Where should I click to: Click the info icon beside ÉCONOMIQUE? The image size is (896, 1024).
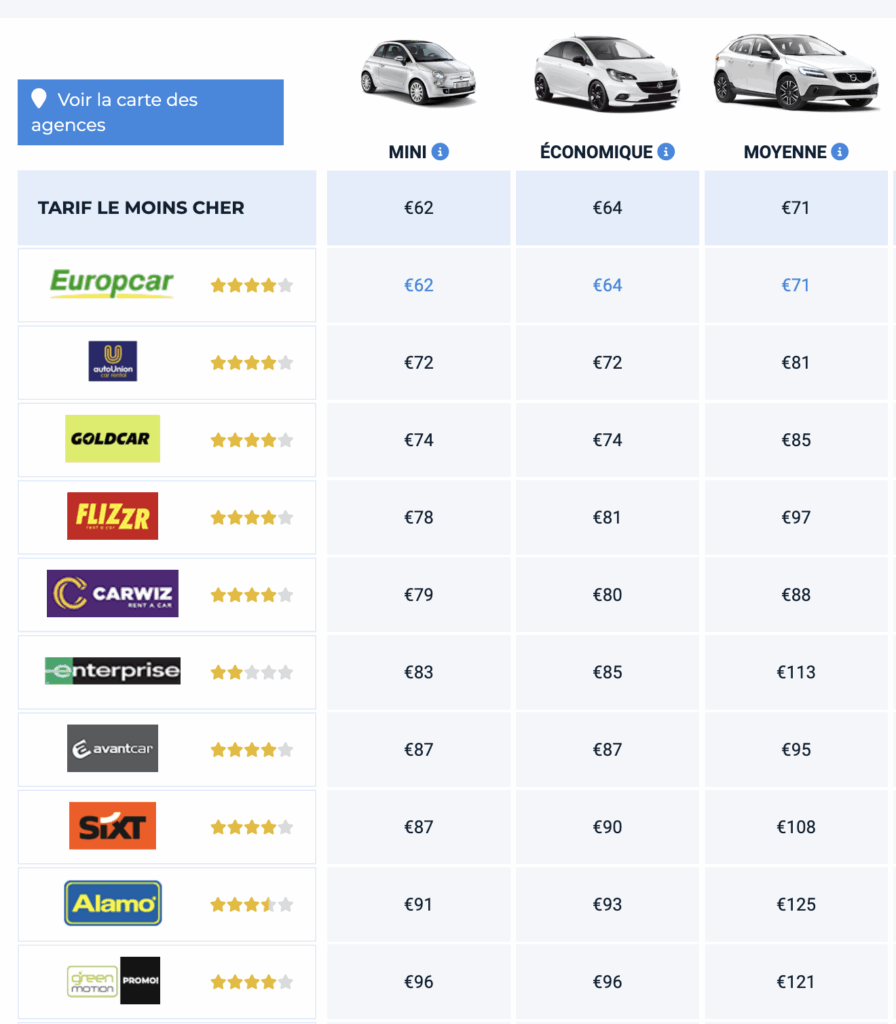pyautogui.click(x=666, y=152)
